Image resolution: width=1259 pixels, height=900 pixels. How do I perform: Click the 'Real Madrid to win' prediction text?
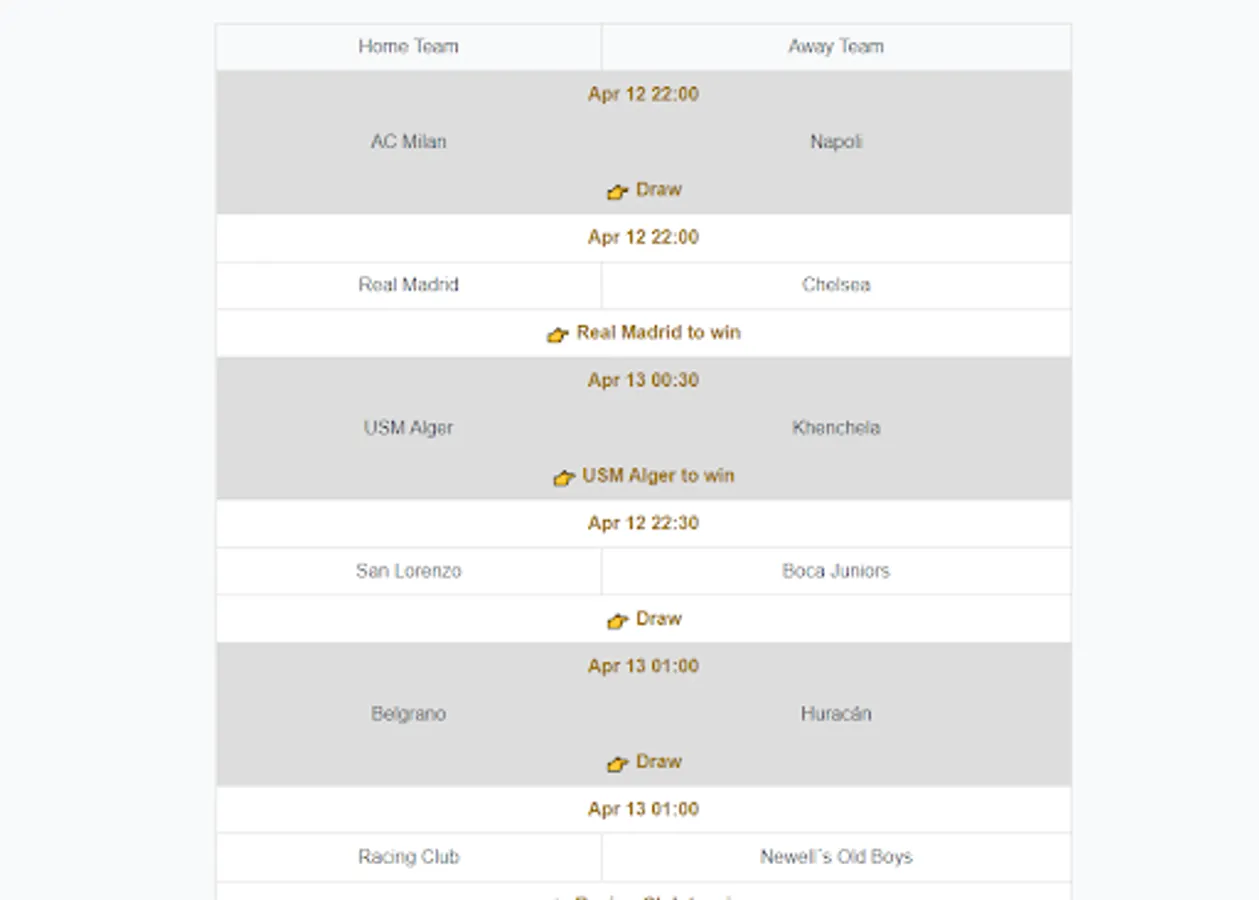tap(658, 332)
